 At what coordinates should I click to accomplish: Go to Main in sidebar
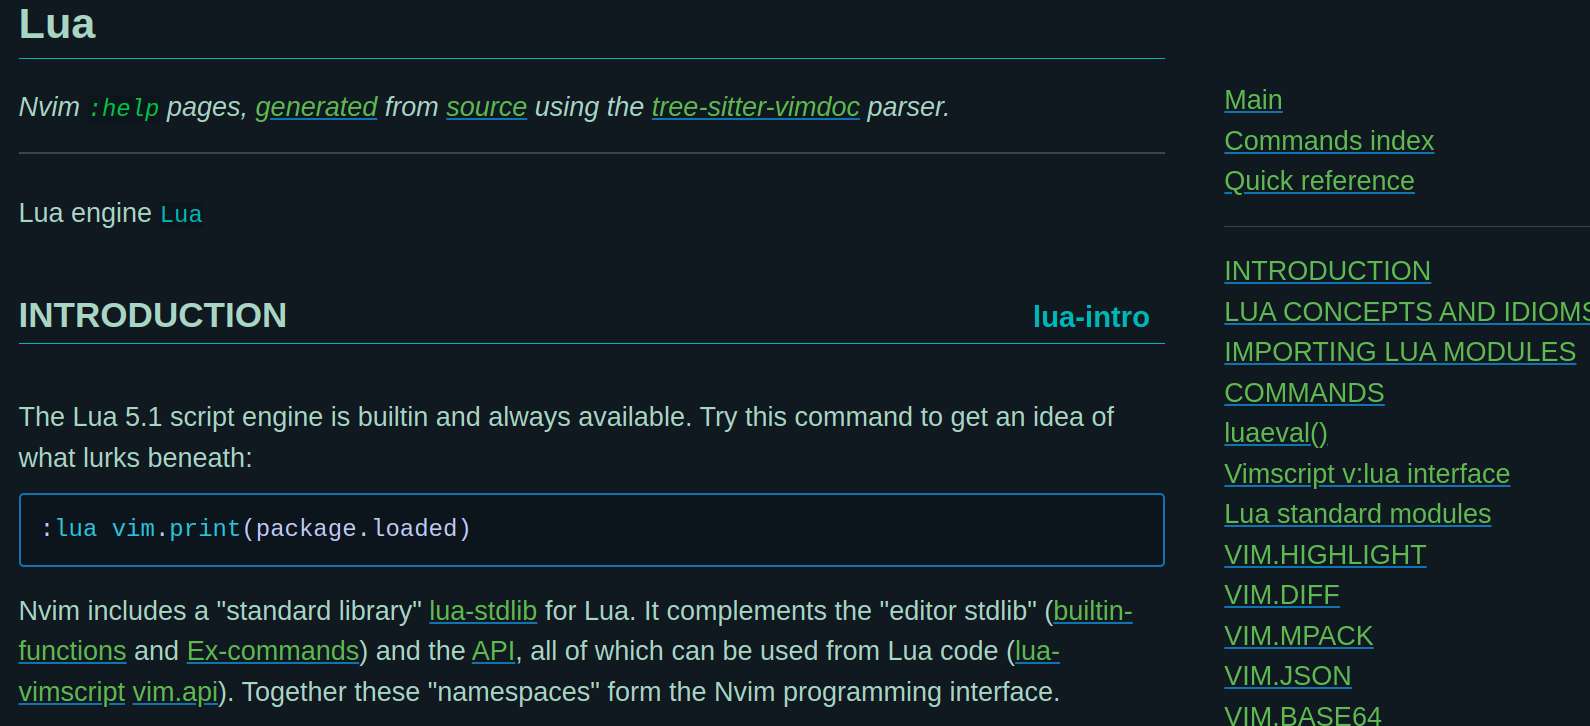(x=1253, y=100)
